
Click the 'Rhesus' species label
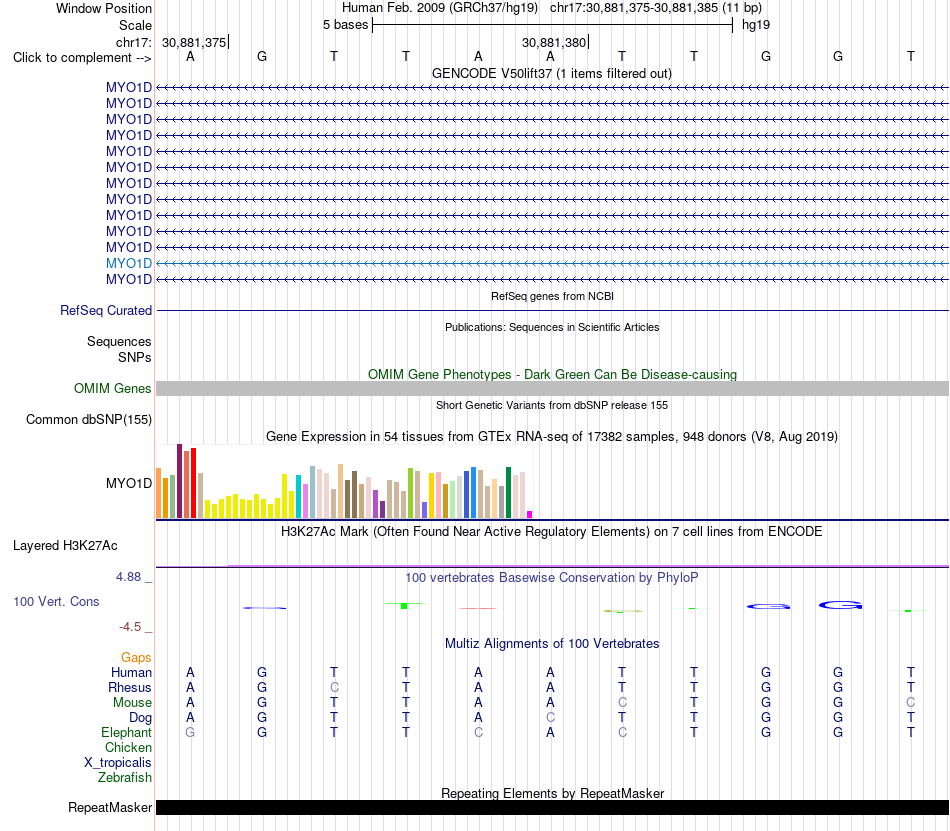pos(130,687)
